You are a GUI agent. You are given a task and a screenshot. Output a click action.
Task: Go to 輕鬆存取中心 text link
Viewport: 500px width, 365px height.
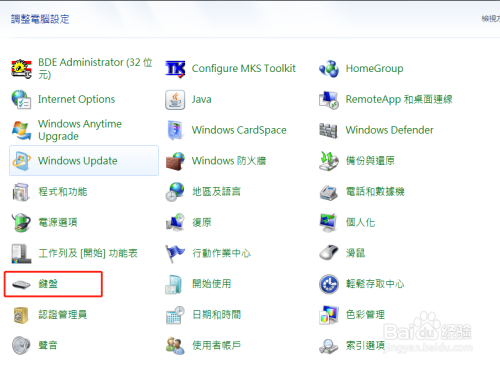(x=375, y=284)
